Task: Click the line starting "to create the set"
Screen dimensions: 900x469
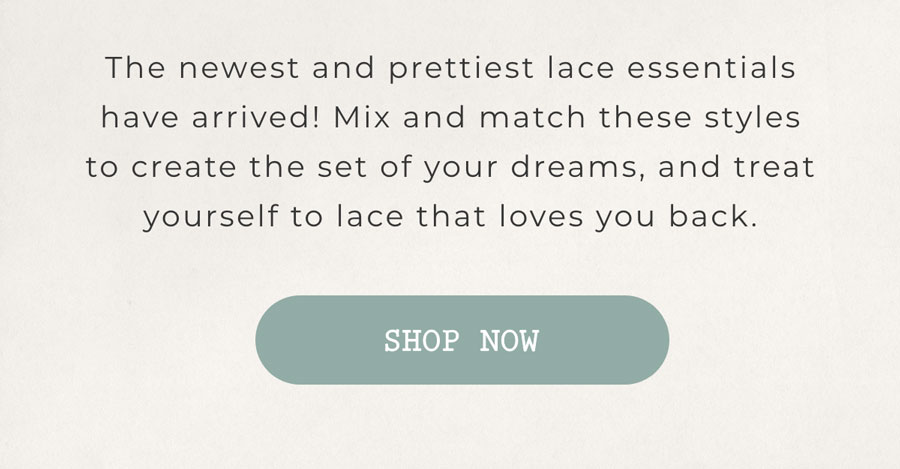Action: coord(451,168)
